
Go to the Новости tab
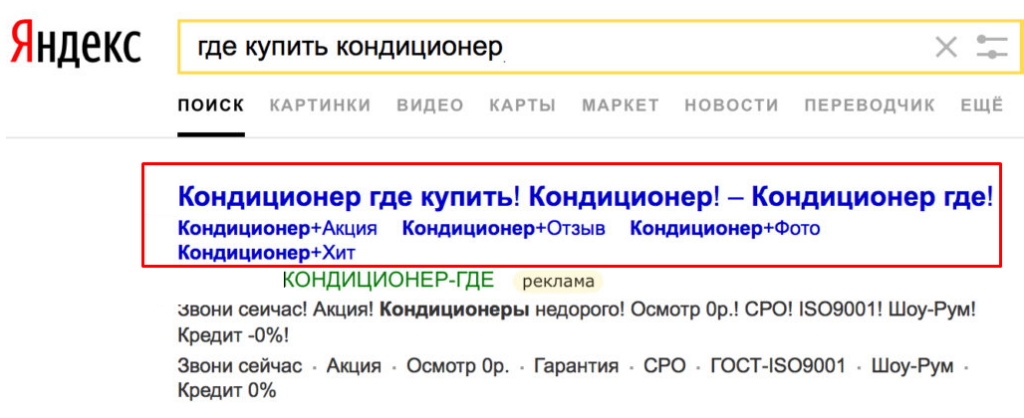click(731, 105)
